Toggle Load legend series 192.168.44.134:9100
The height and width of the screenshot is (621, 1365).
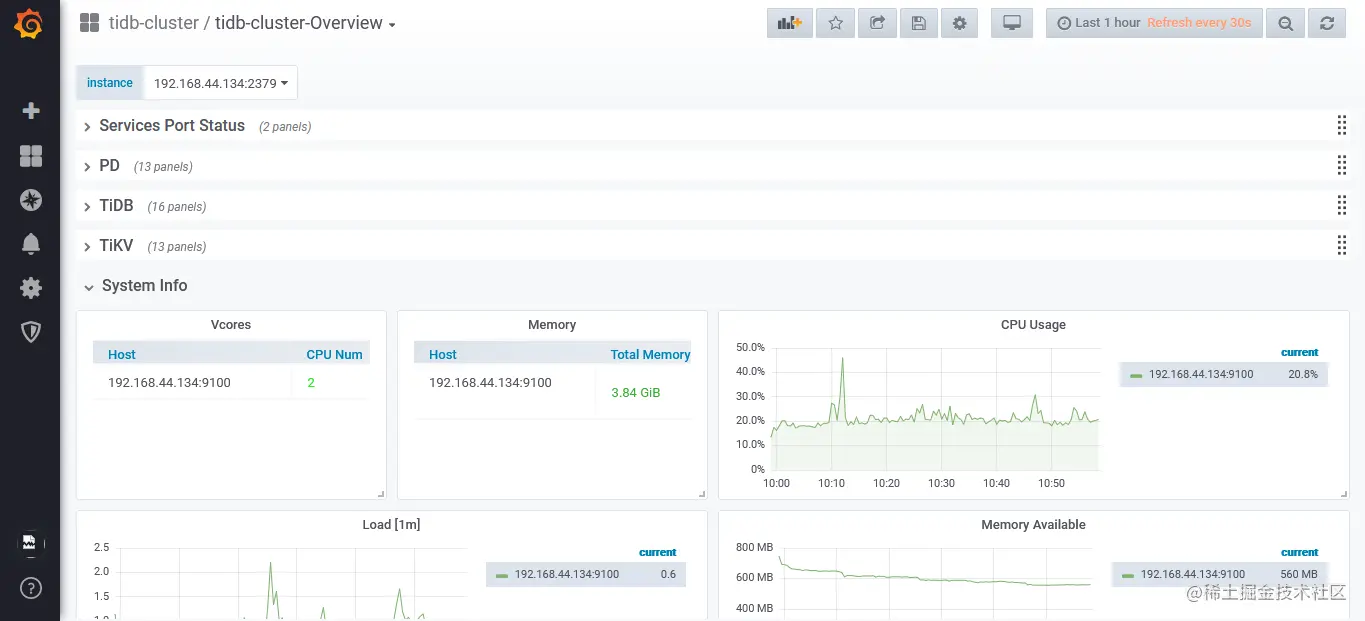567,574
